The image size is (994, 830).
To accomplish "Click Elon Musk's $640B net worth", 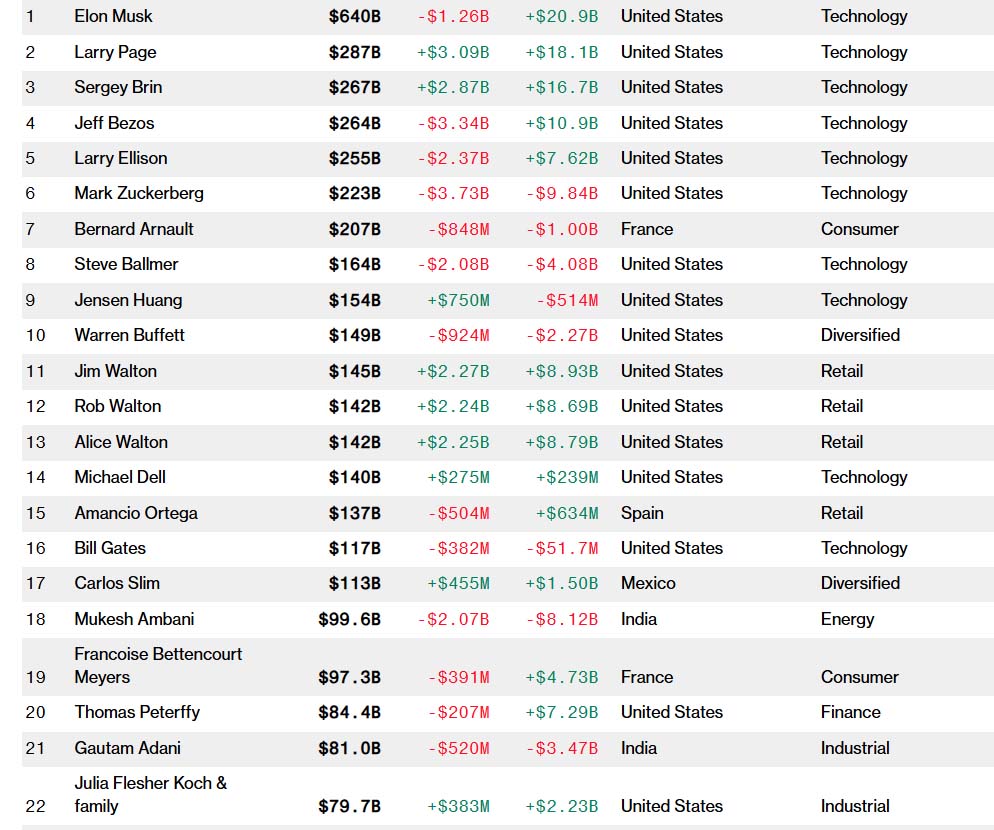I will click(354, 16).
